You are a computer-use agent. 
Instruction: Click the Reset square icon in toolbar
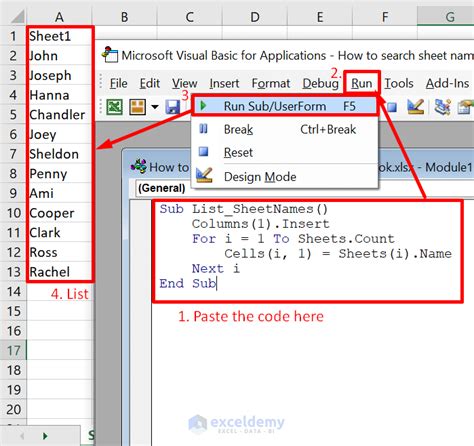tap(392, 107)
